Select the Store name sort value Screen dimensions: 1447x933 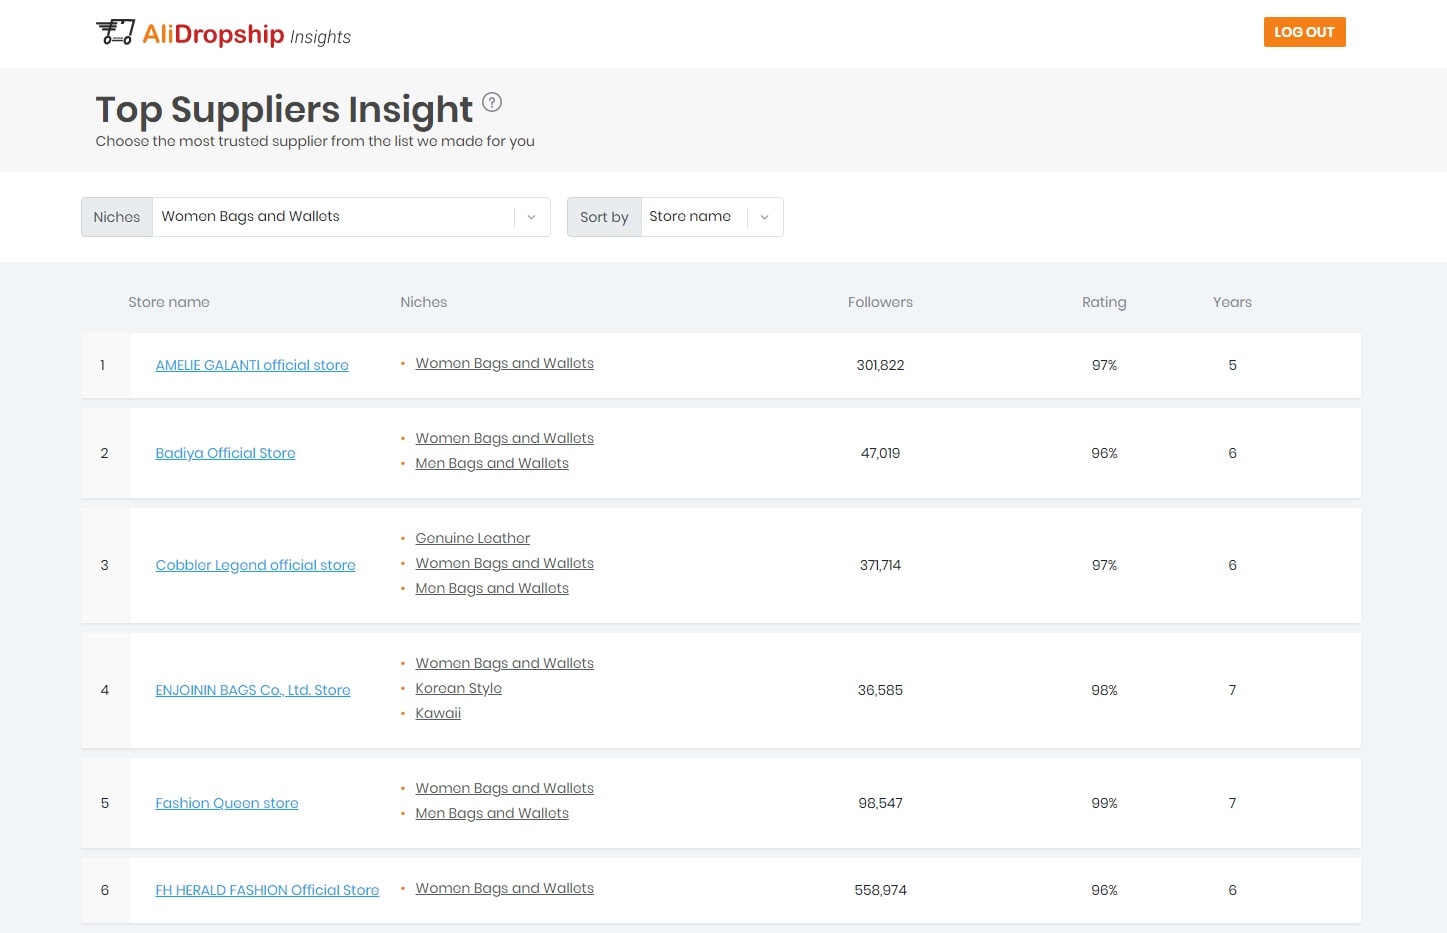pyautogui.click(x=690, y=217)
